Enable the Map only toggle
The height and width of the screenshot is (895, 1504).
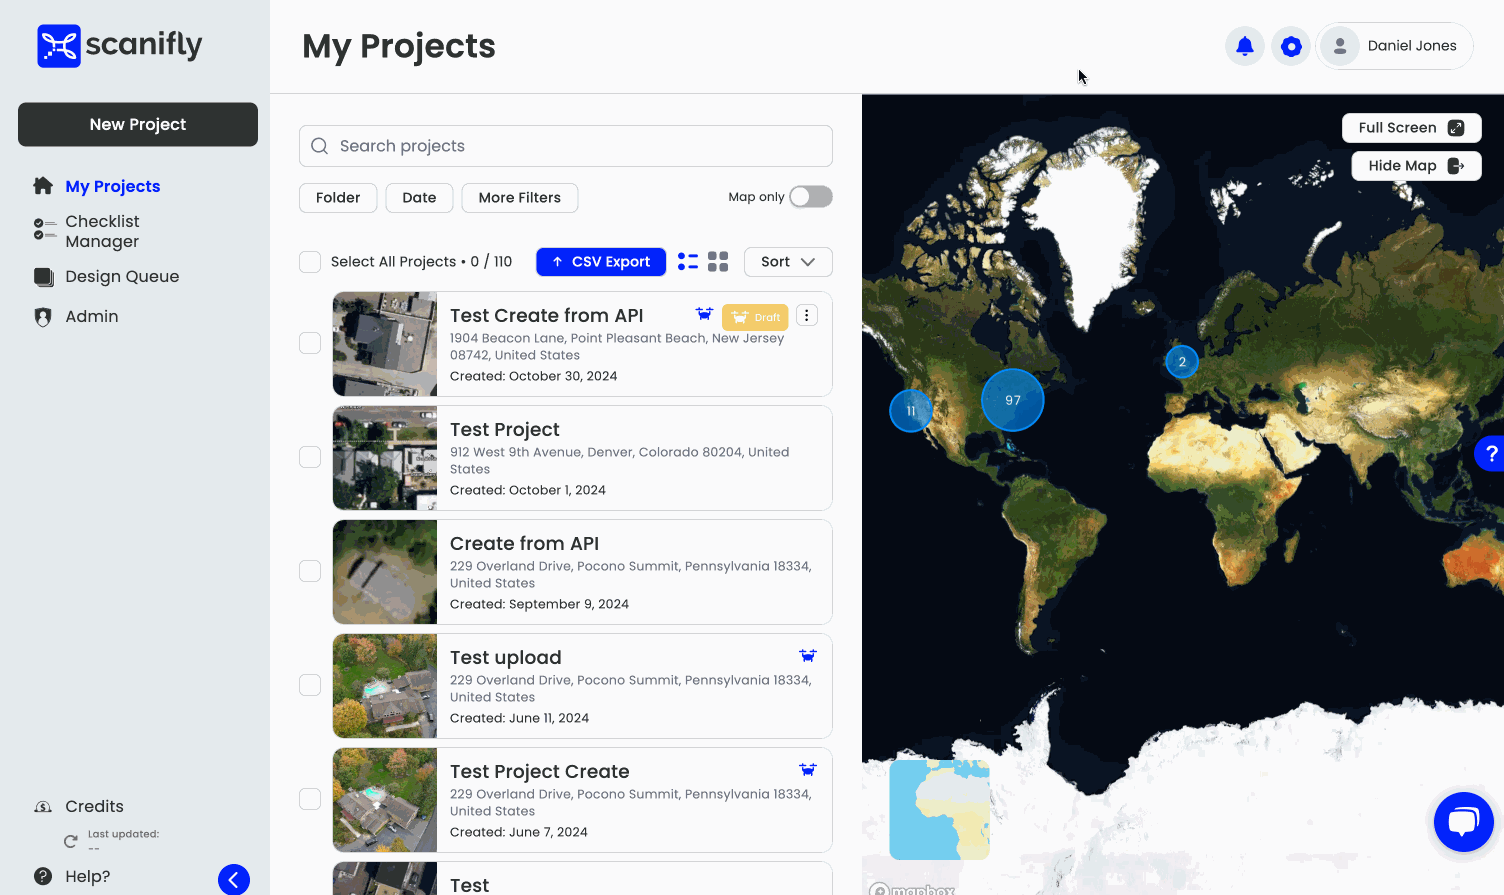pos(810,197)
